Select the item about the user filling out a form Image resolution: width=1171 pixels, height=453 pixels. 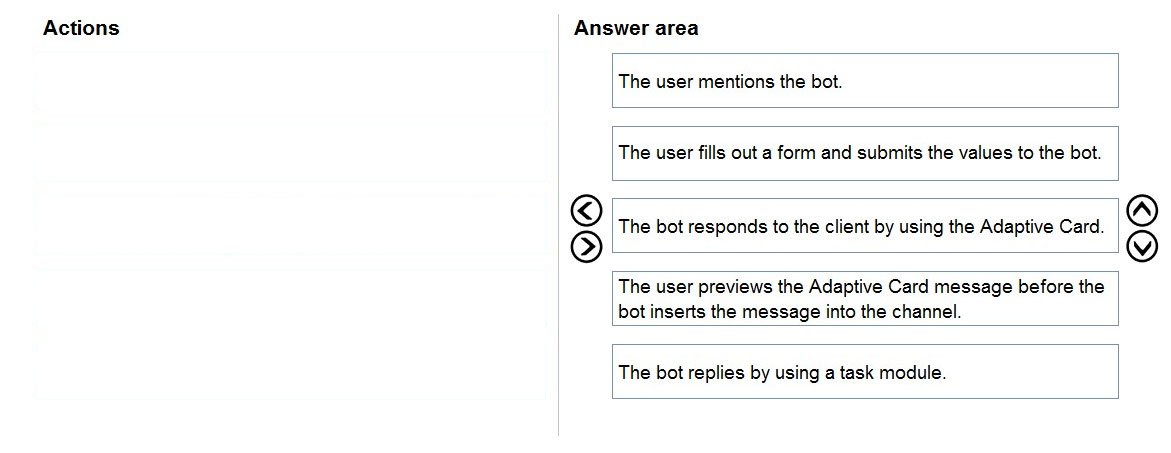[865, 153]
